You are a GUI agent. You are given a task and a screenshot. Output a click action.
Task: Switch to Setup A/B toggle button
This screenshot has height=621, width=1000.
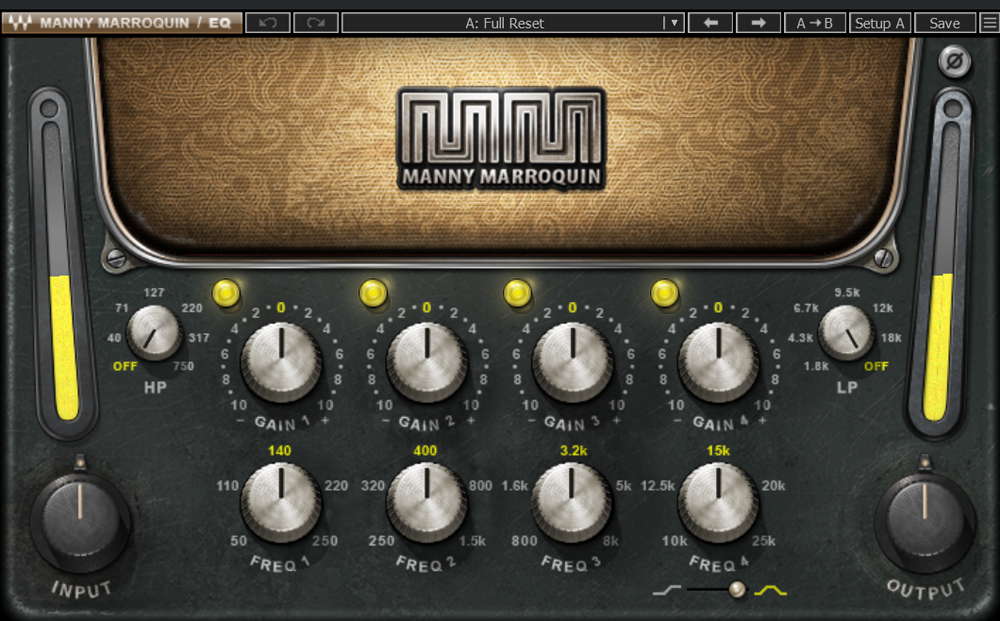click(879, 23)
